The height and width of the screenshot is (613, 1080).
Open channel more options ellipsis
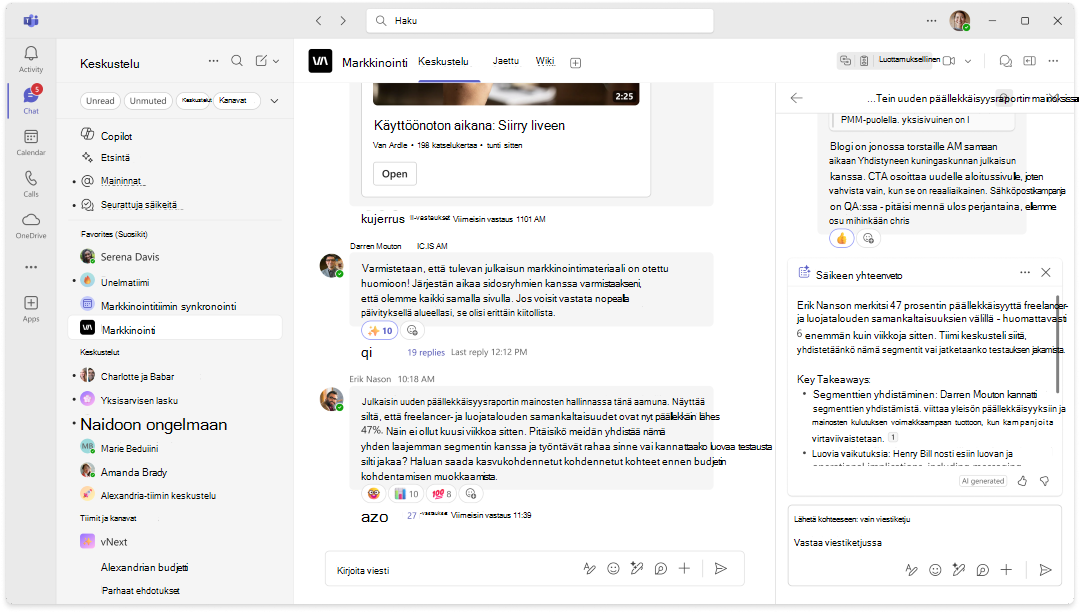(1053, 61)
